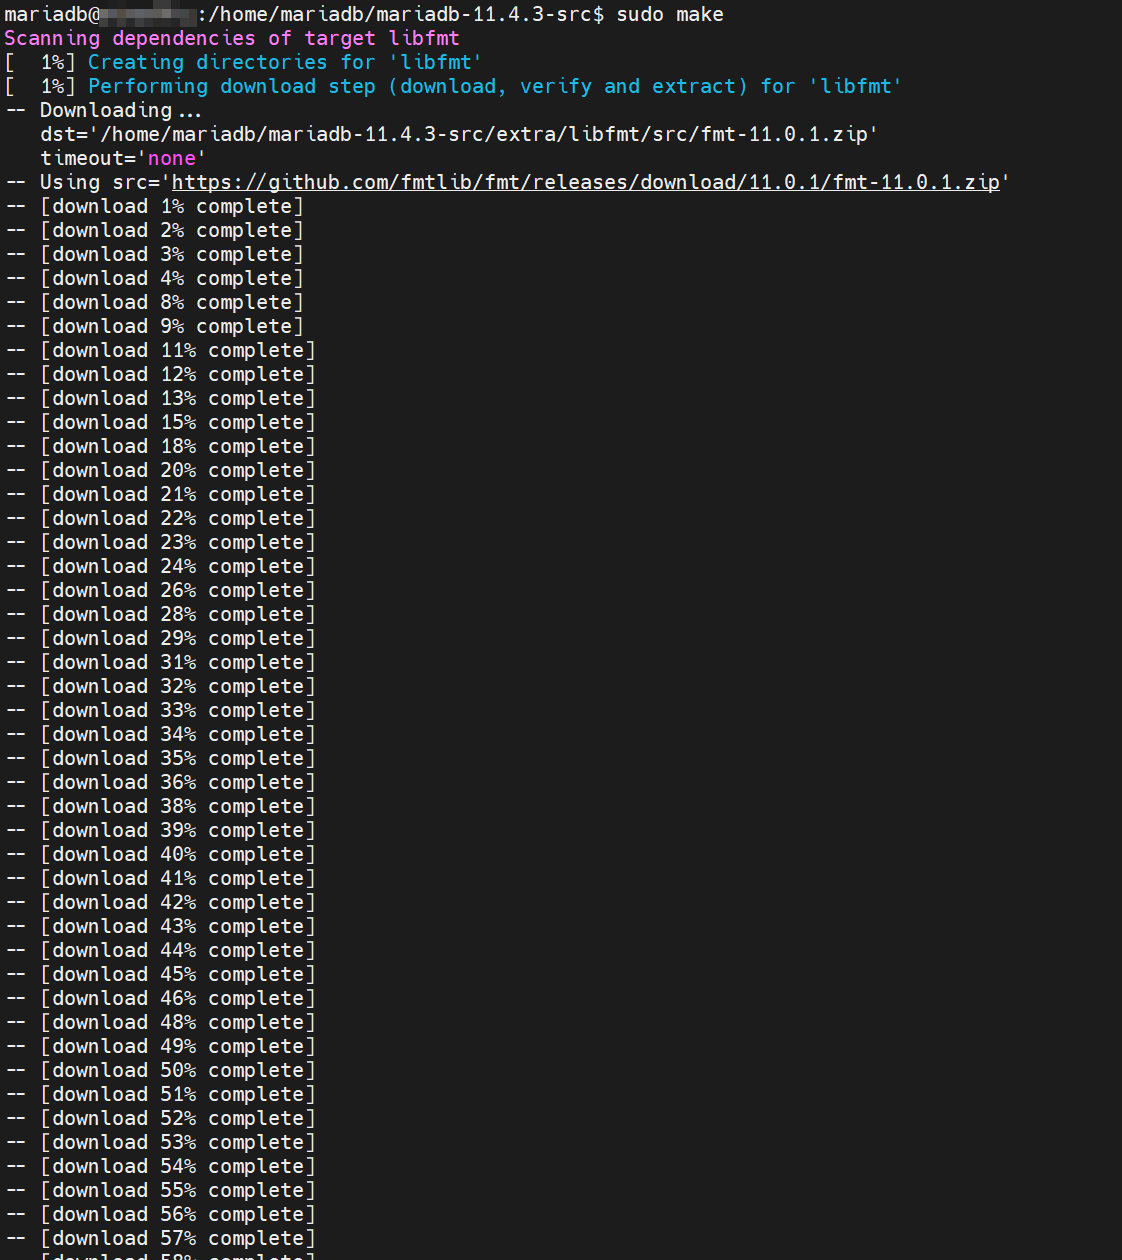Click the 'download 38% complete' line

(161, 807)
